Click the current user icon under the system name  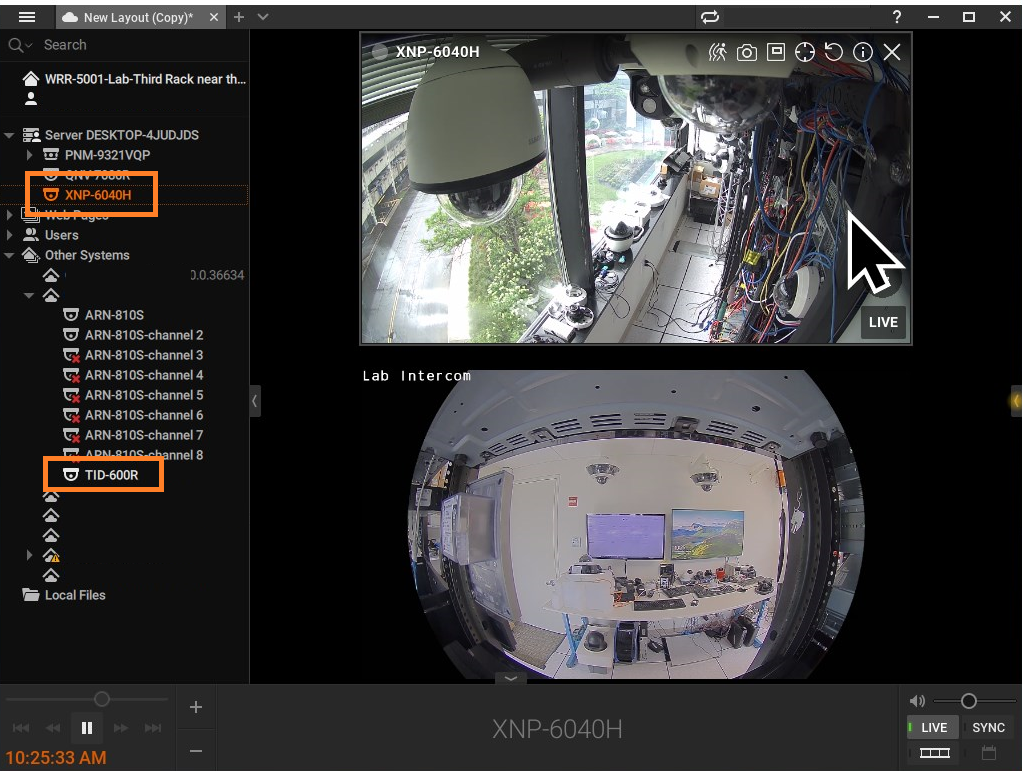tap(31, 98)
